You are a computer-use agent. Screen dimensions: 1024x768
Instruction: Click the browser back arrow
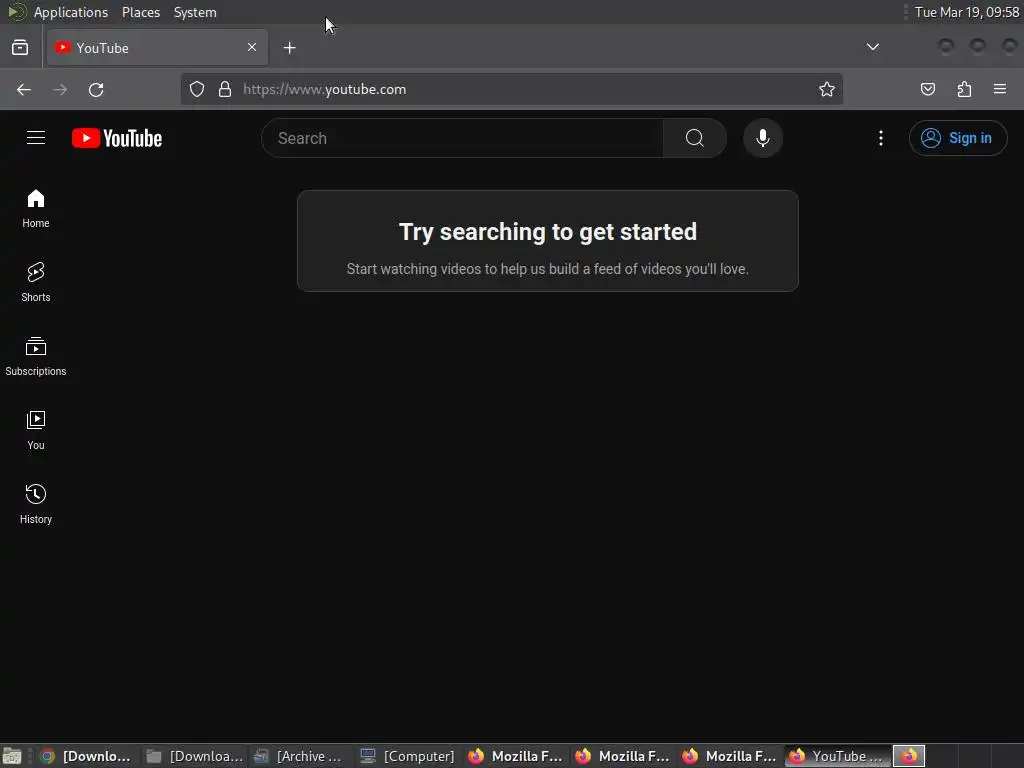tap(24, 89)
